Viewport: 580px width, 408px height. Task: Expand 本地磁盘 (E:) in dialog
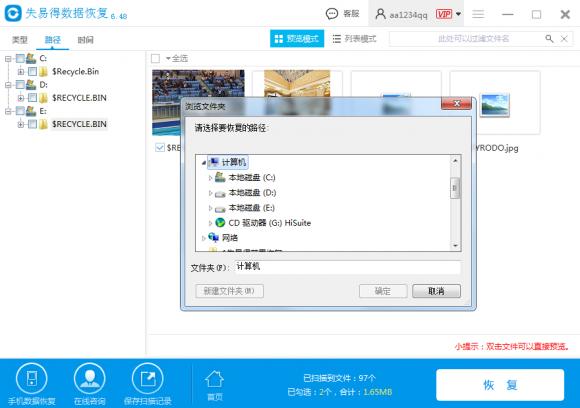click(210, 208)
